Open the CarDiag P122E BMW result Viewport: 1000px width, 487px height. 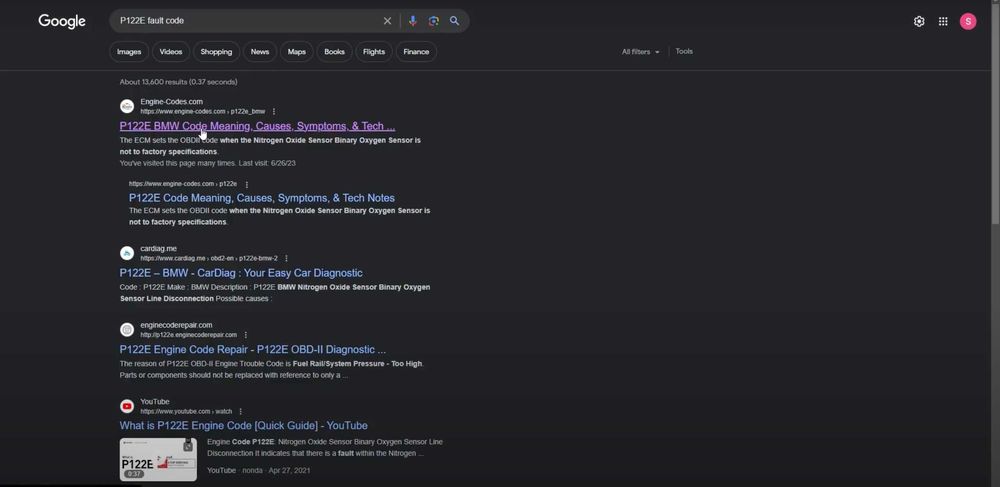[x=241, y=273]
